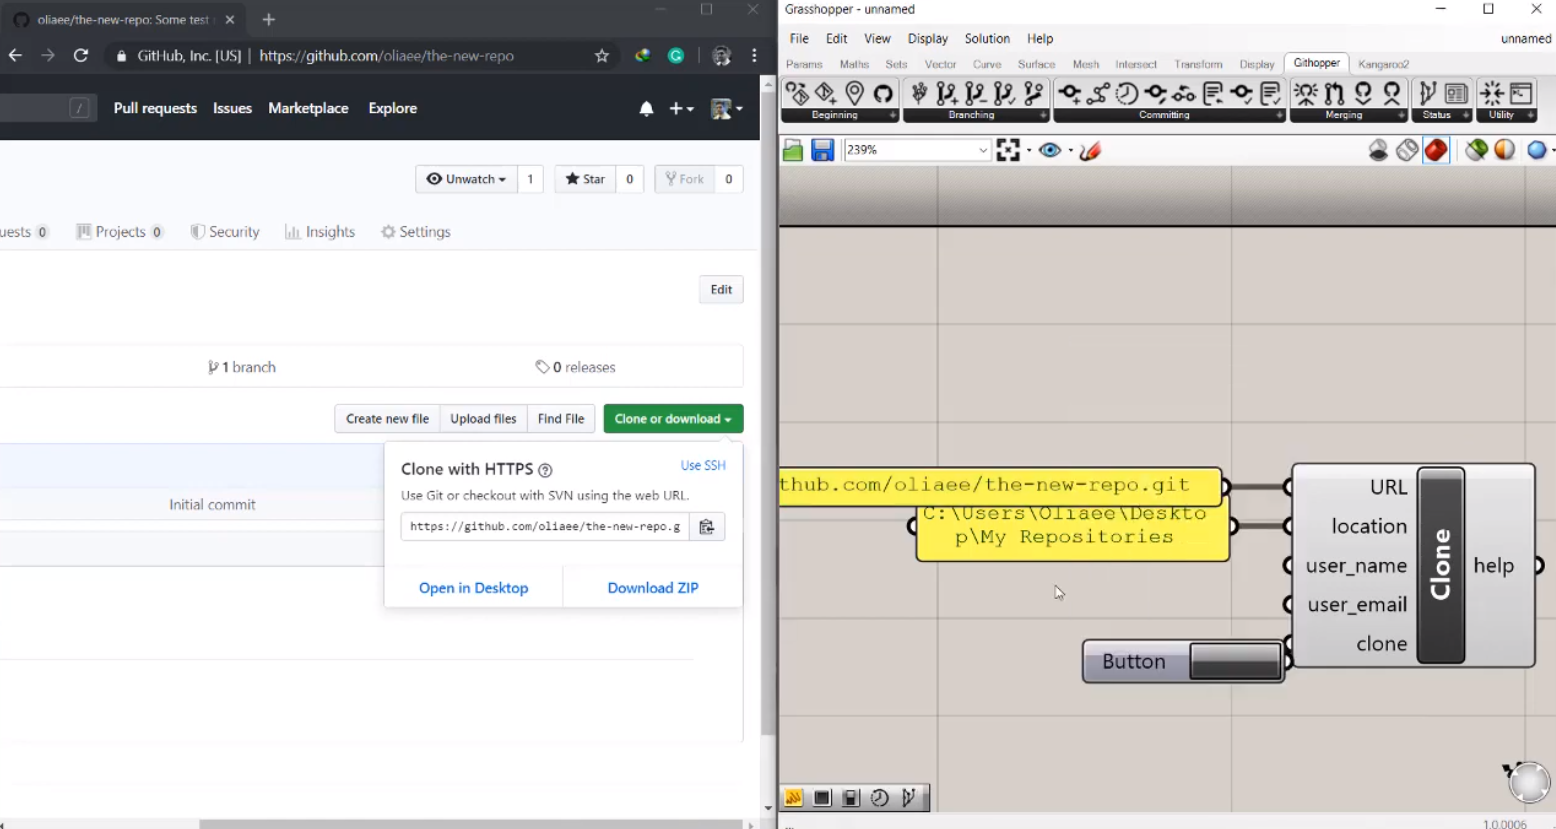Click the git diamond with plus icon
The image size is (1556, 829).
825,94
